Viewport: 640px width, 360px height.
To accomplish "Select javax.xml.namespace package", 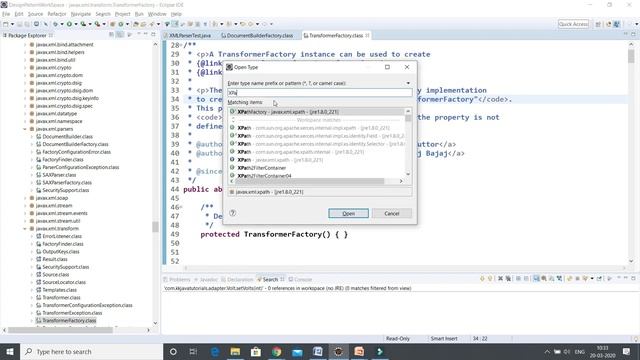I will tap(59, 122).
